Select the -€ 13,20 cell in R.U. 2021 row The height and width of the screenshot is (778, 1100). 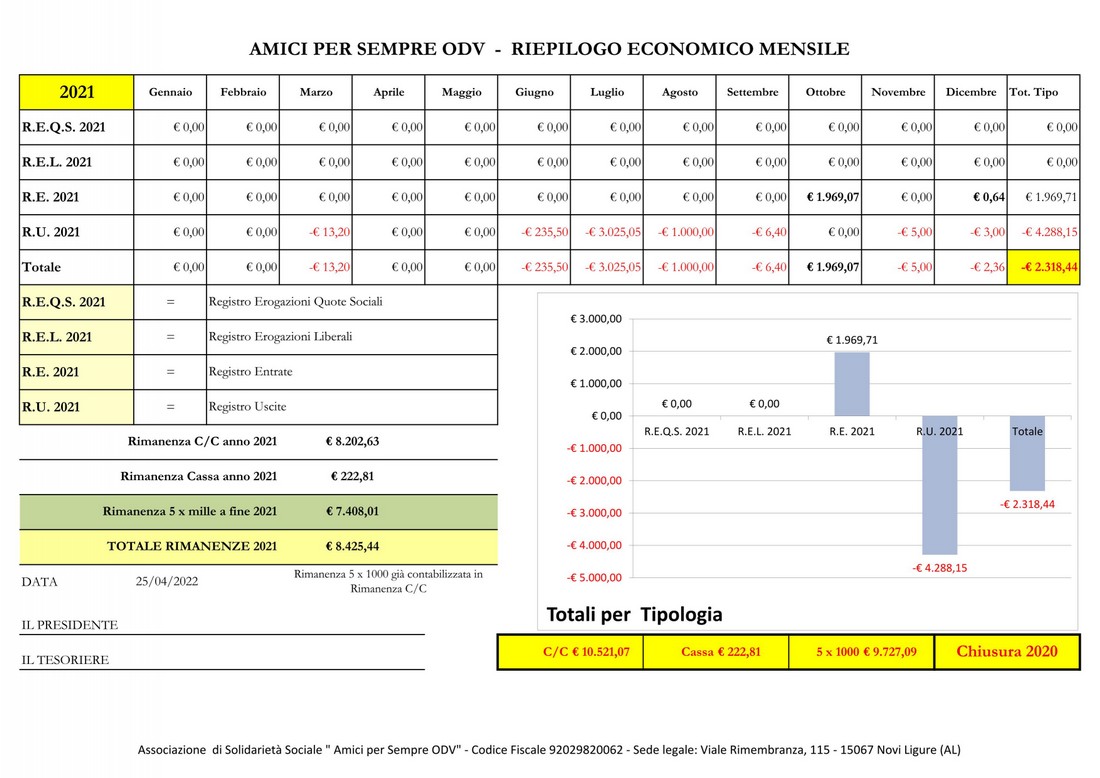pyautogui.click(x=316, y=232)
